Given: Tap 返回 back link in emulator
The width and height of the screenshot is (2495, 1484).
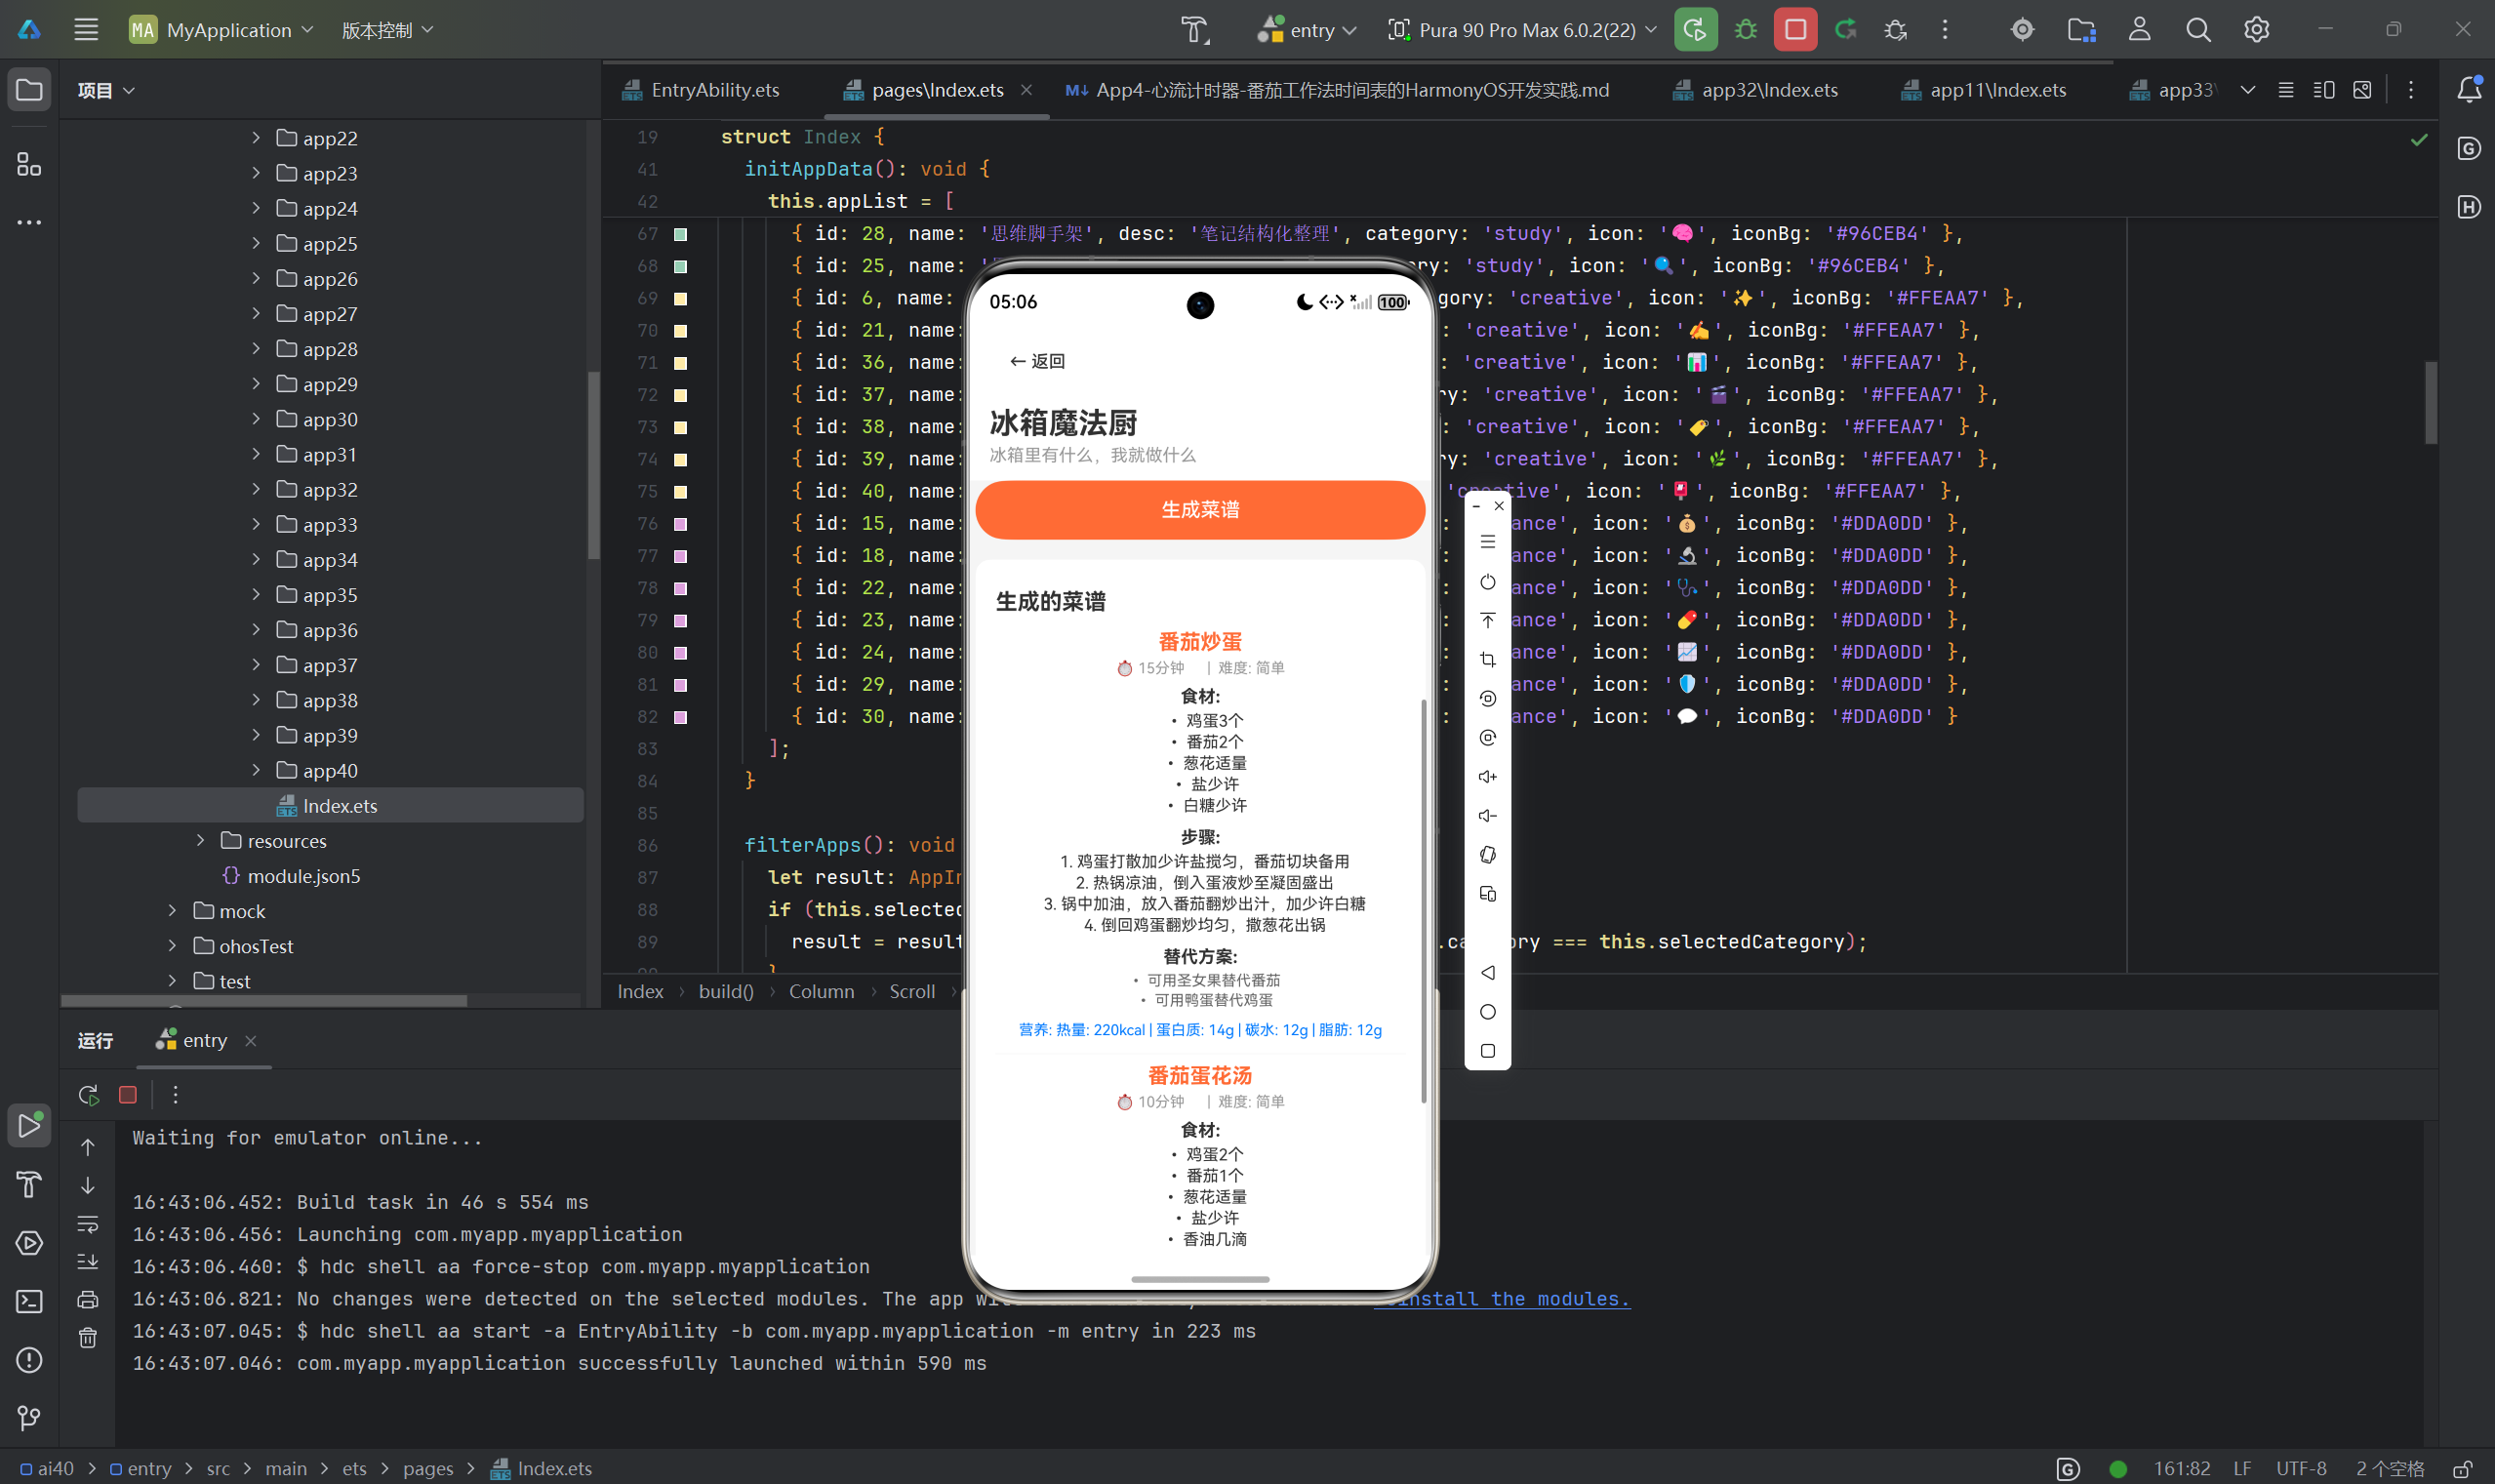Looking at the screenshot, I should point(1037,361).
